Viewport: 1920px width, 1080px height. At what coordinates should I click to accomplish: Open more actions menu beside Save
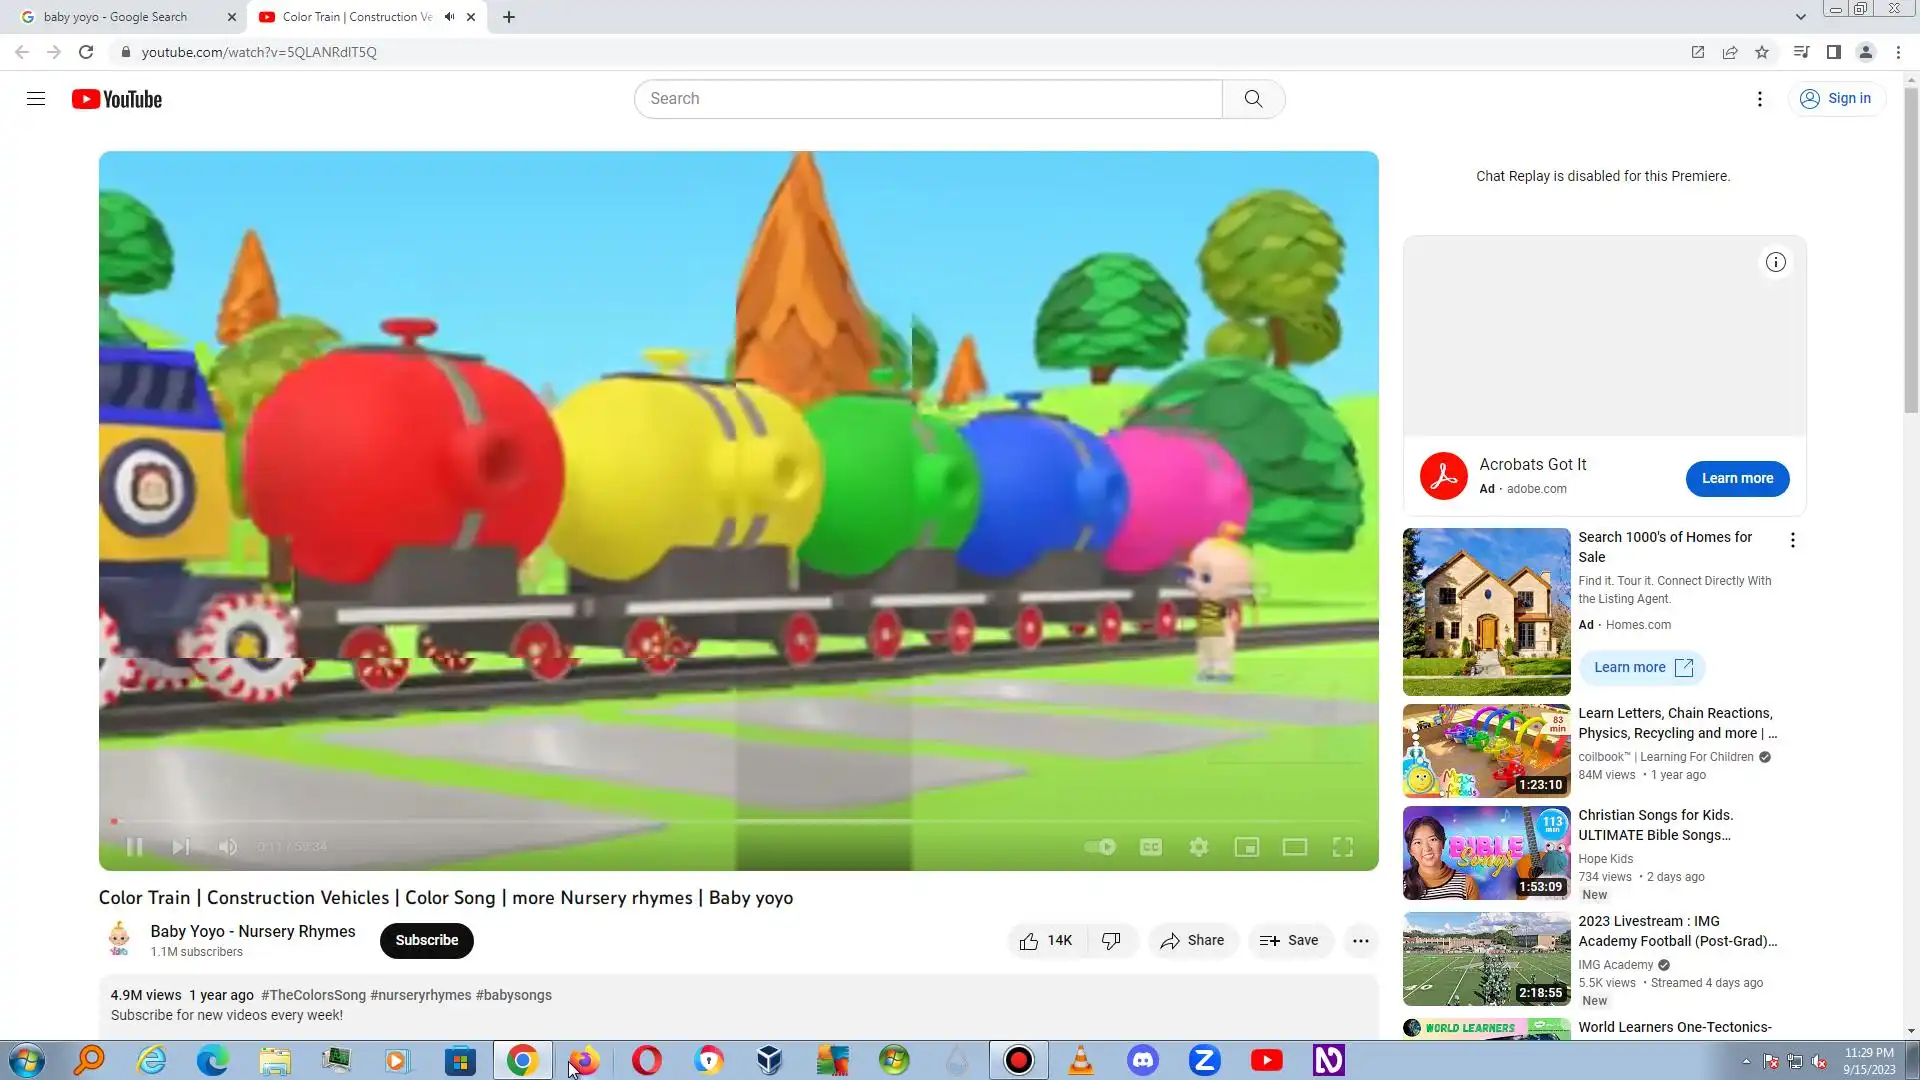tap(1360, 940)
